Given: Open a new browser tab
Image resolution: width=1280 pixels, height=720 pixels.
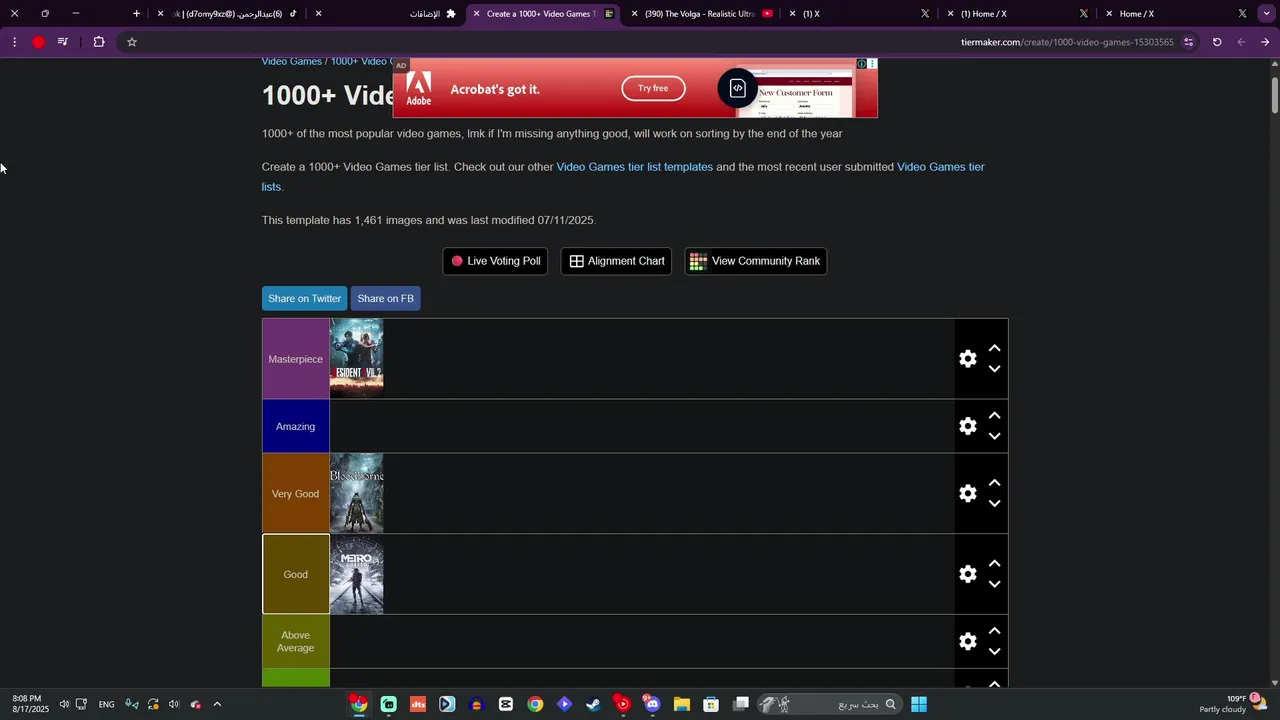Looking at the screenshot, I should coord(136,14).
